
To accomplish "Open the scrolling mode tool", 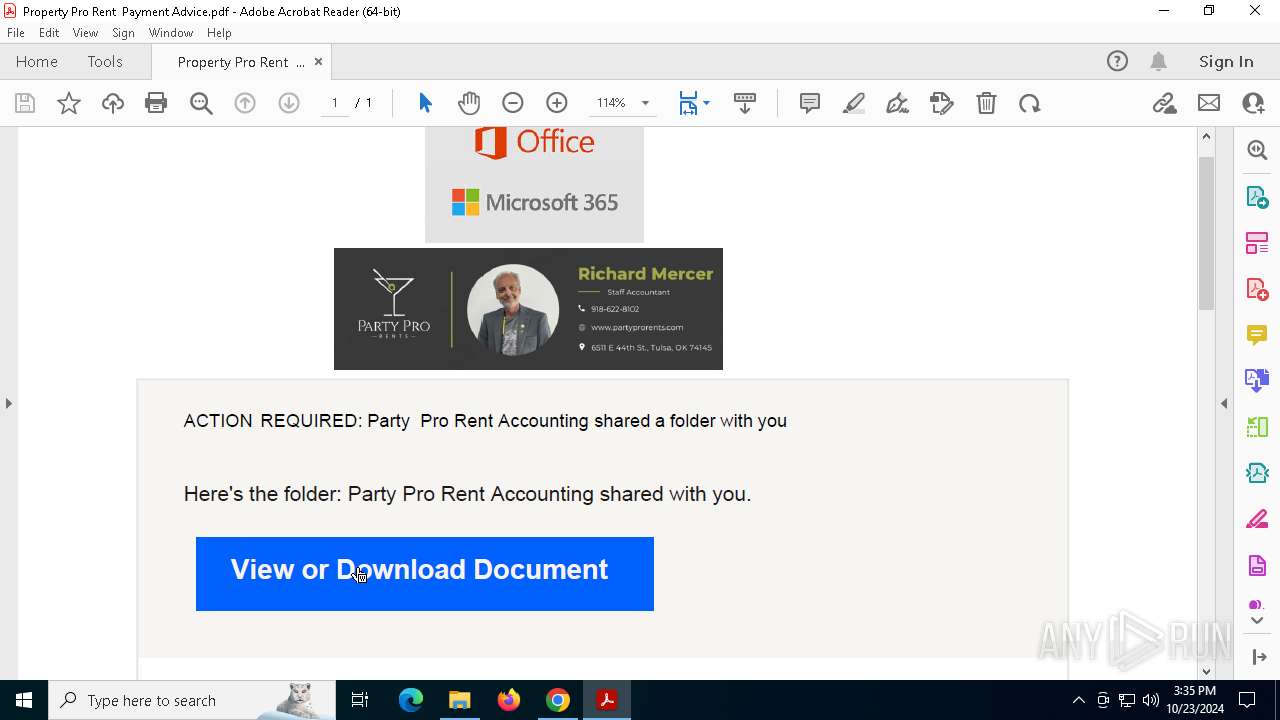I will (x=745, y=103).
